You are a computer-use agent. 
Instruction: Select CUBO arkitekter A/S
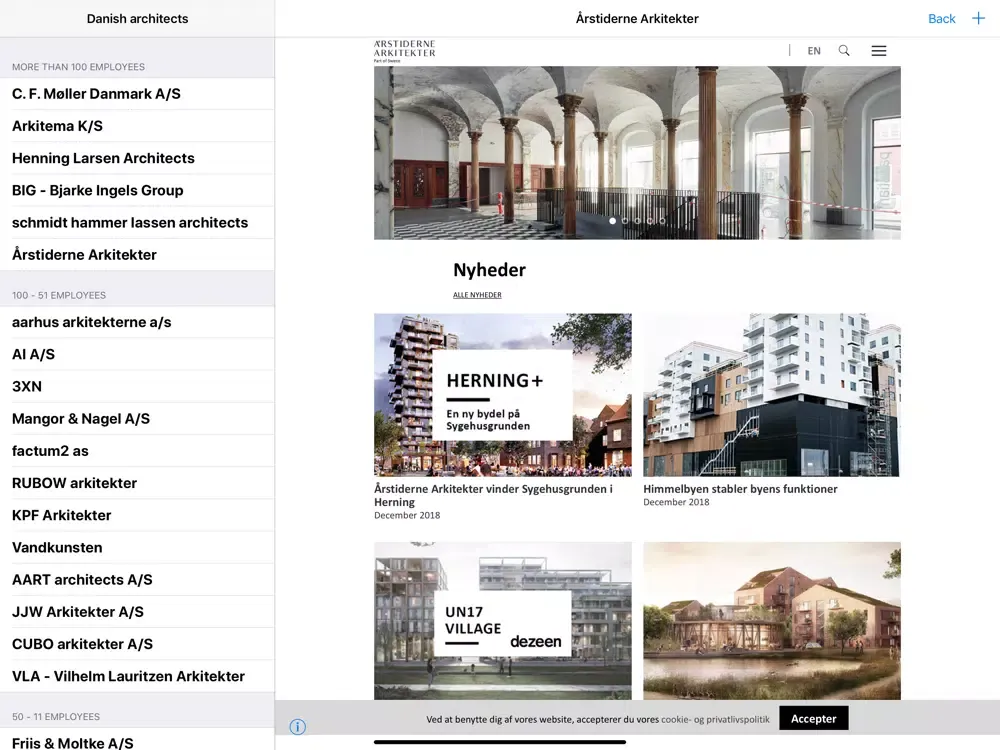coord(137,644)
